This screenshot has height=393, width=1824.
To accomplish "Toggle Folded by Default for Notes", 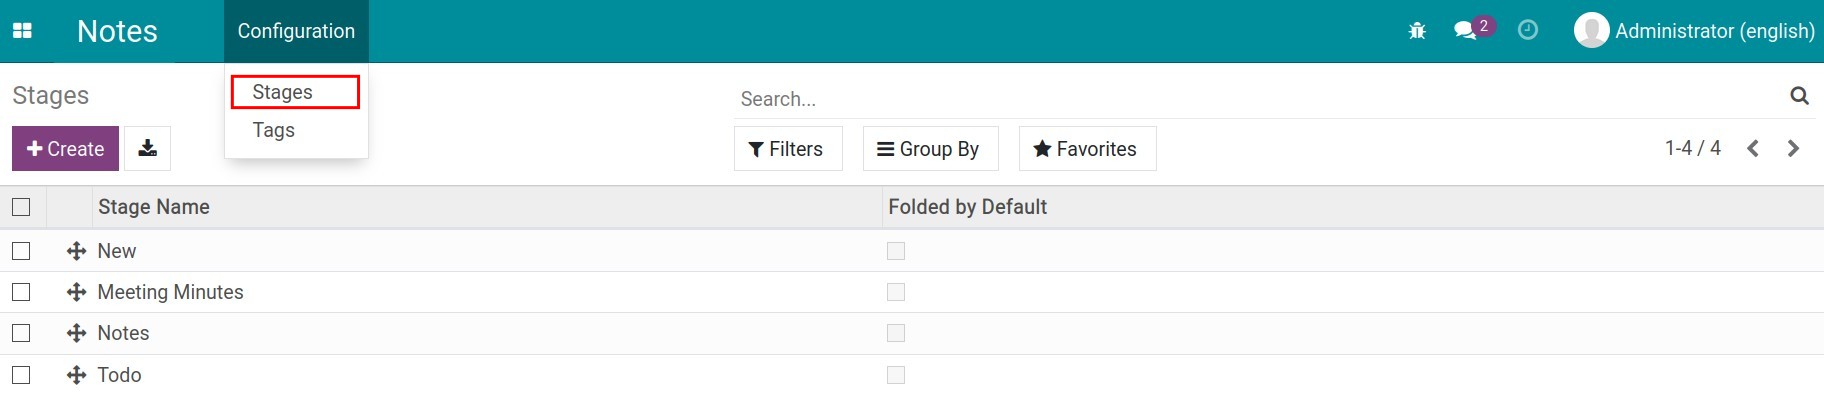I will [896, 333].
